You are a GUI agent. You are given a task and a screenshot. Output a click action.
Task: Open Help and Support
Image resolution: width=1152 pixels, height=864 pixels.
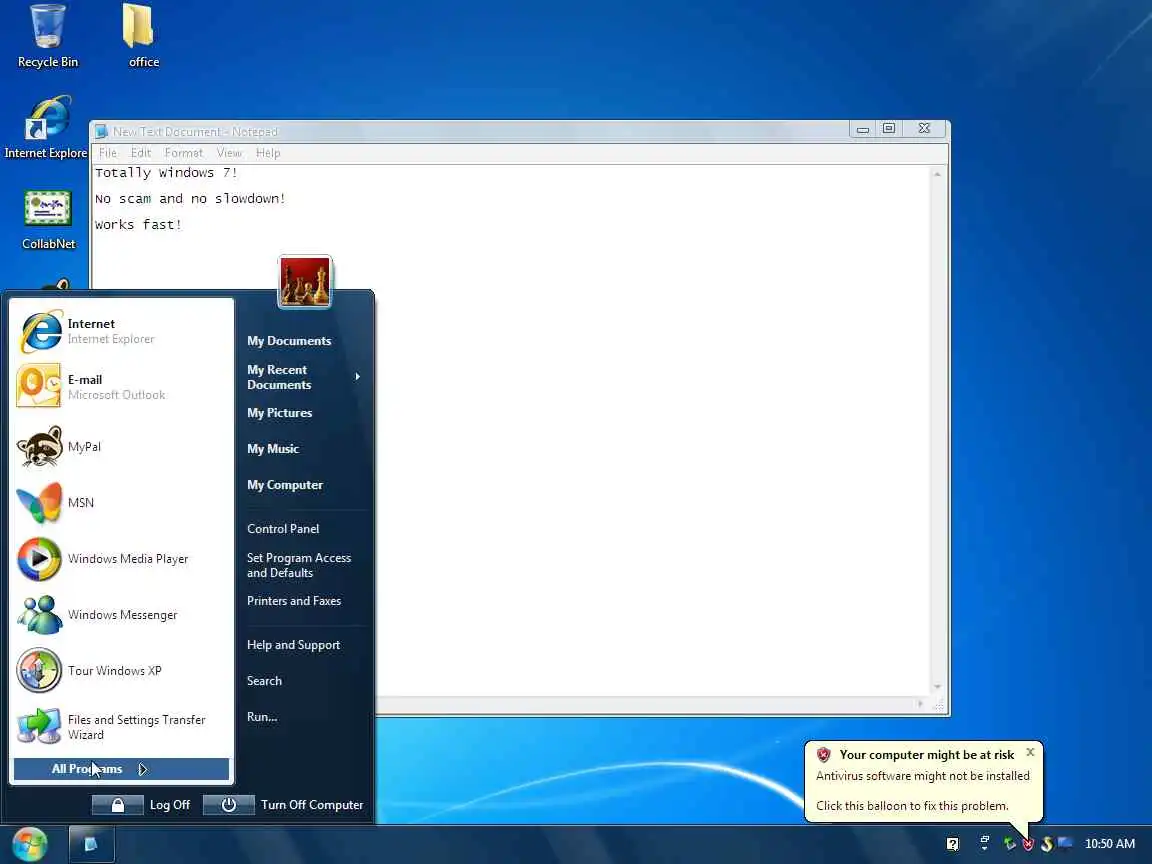tap(294, 645)
